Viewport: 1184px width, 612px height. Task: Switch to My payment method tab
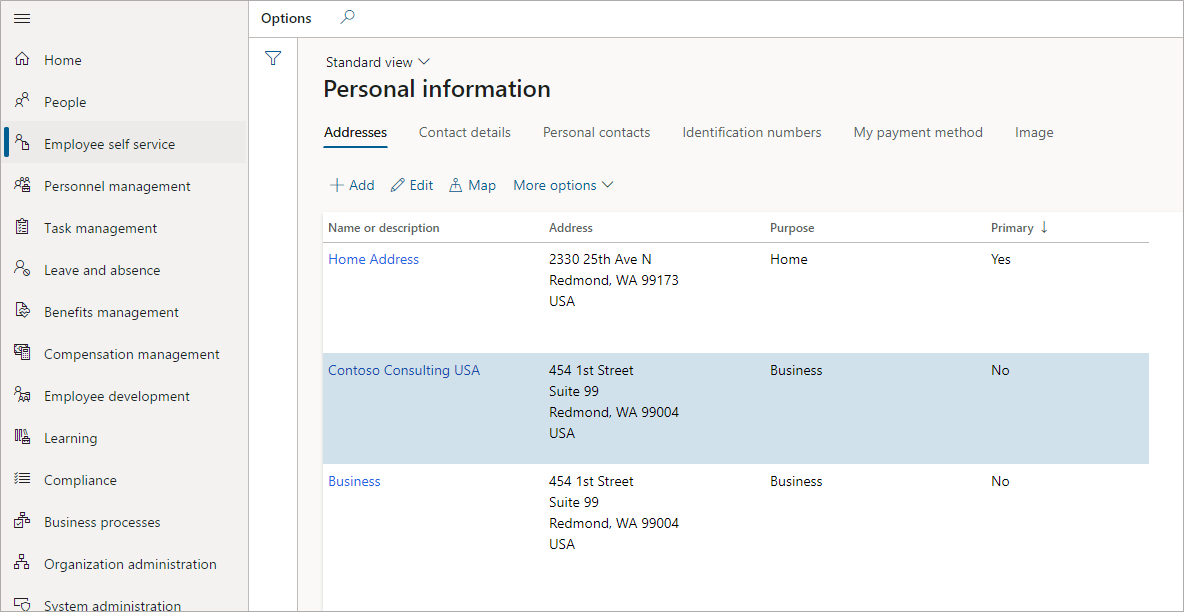[x=918, y=132]
